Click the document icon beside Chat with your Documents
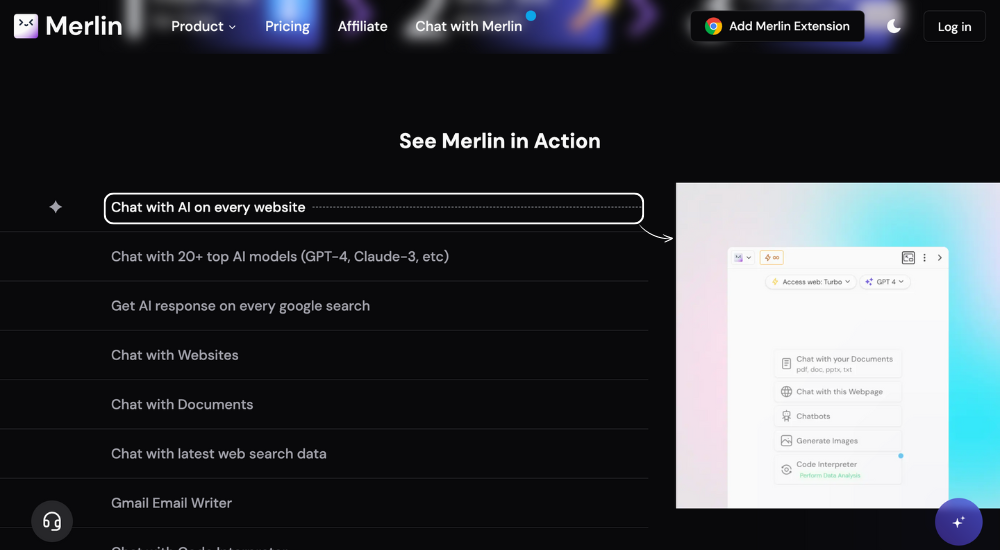The image size is (1000, 550). coord(786,364)
